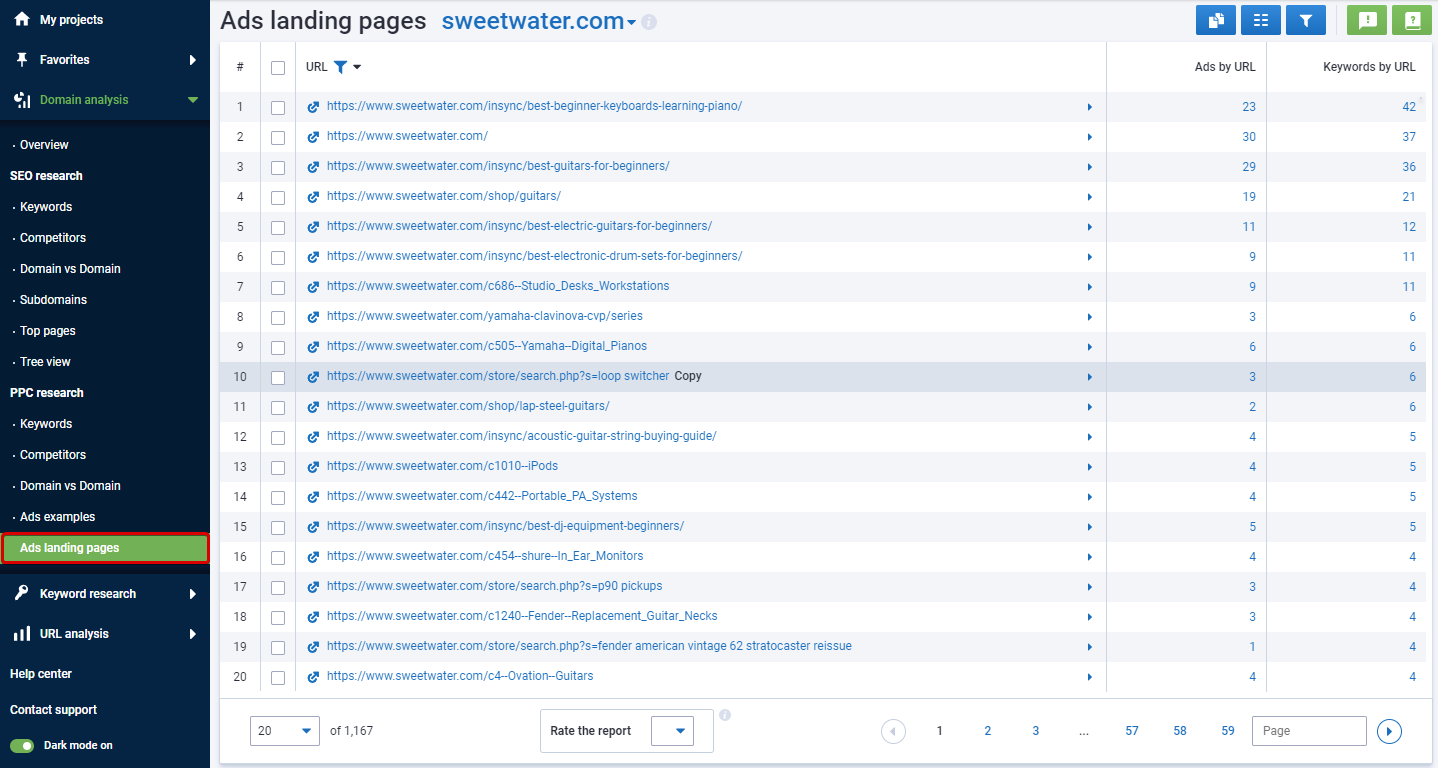Click Copy next to loop switcher URL
This screenshot has height=768, width=1438.
688,377
